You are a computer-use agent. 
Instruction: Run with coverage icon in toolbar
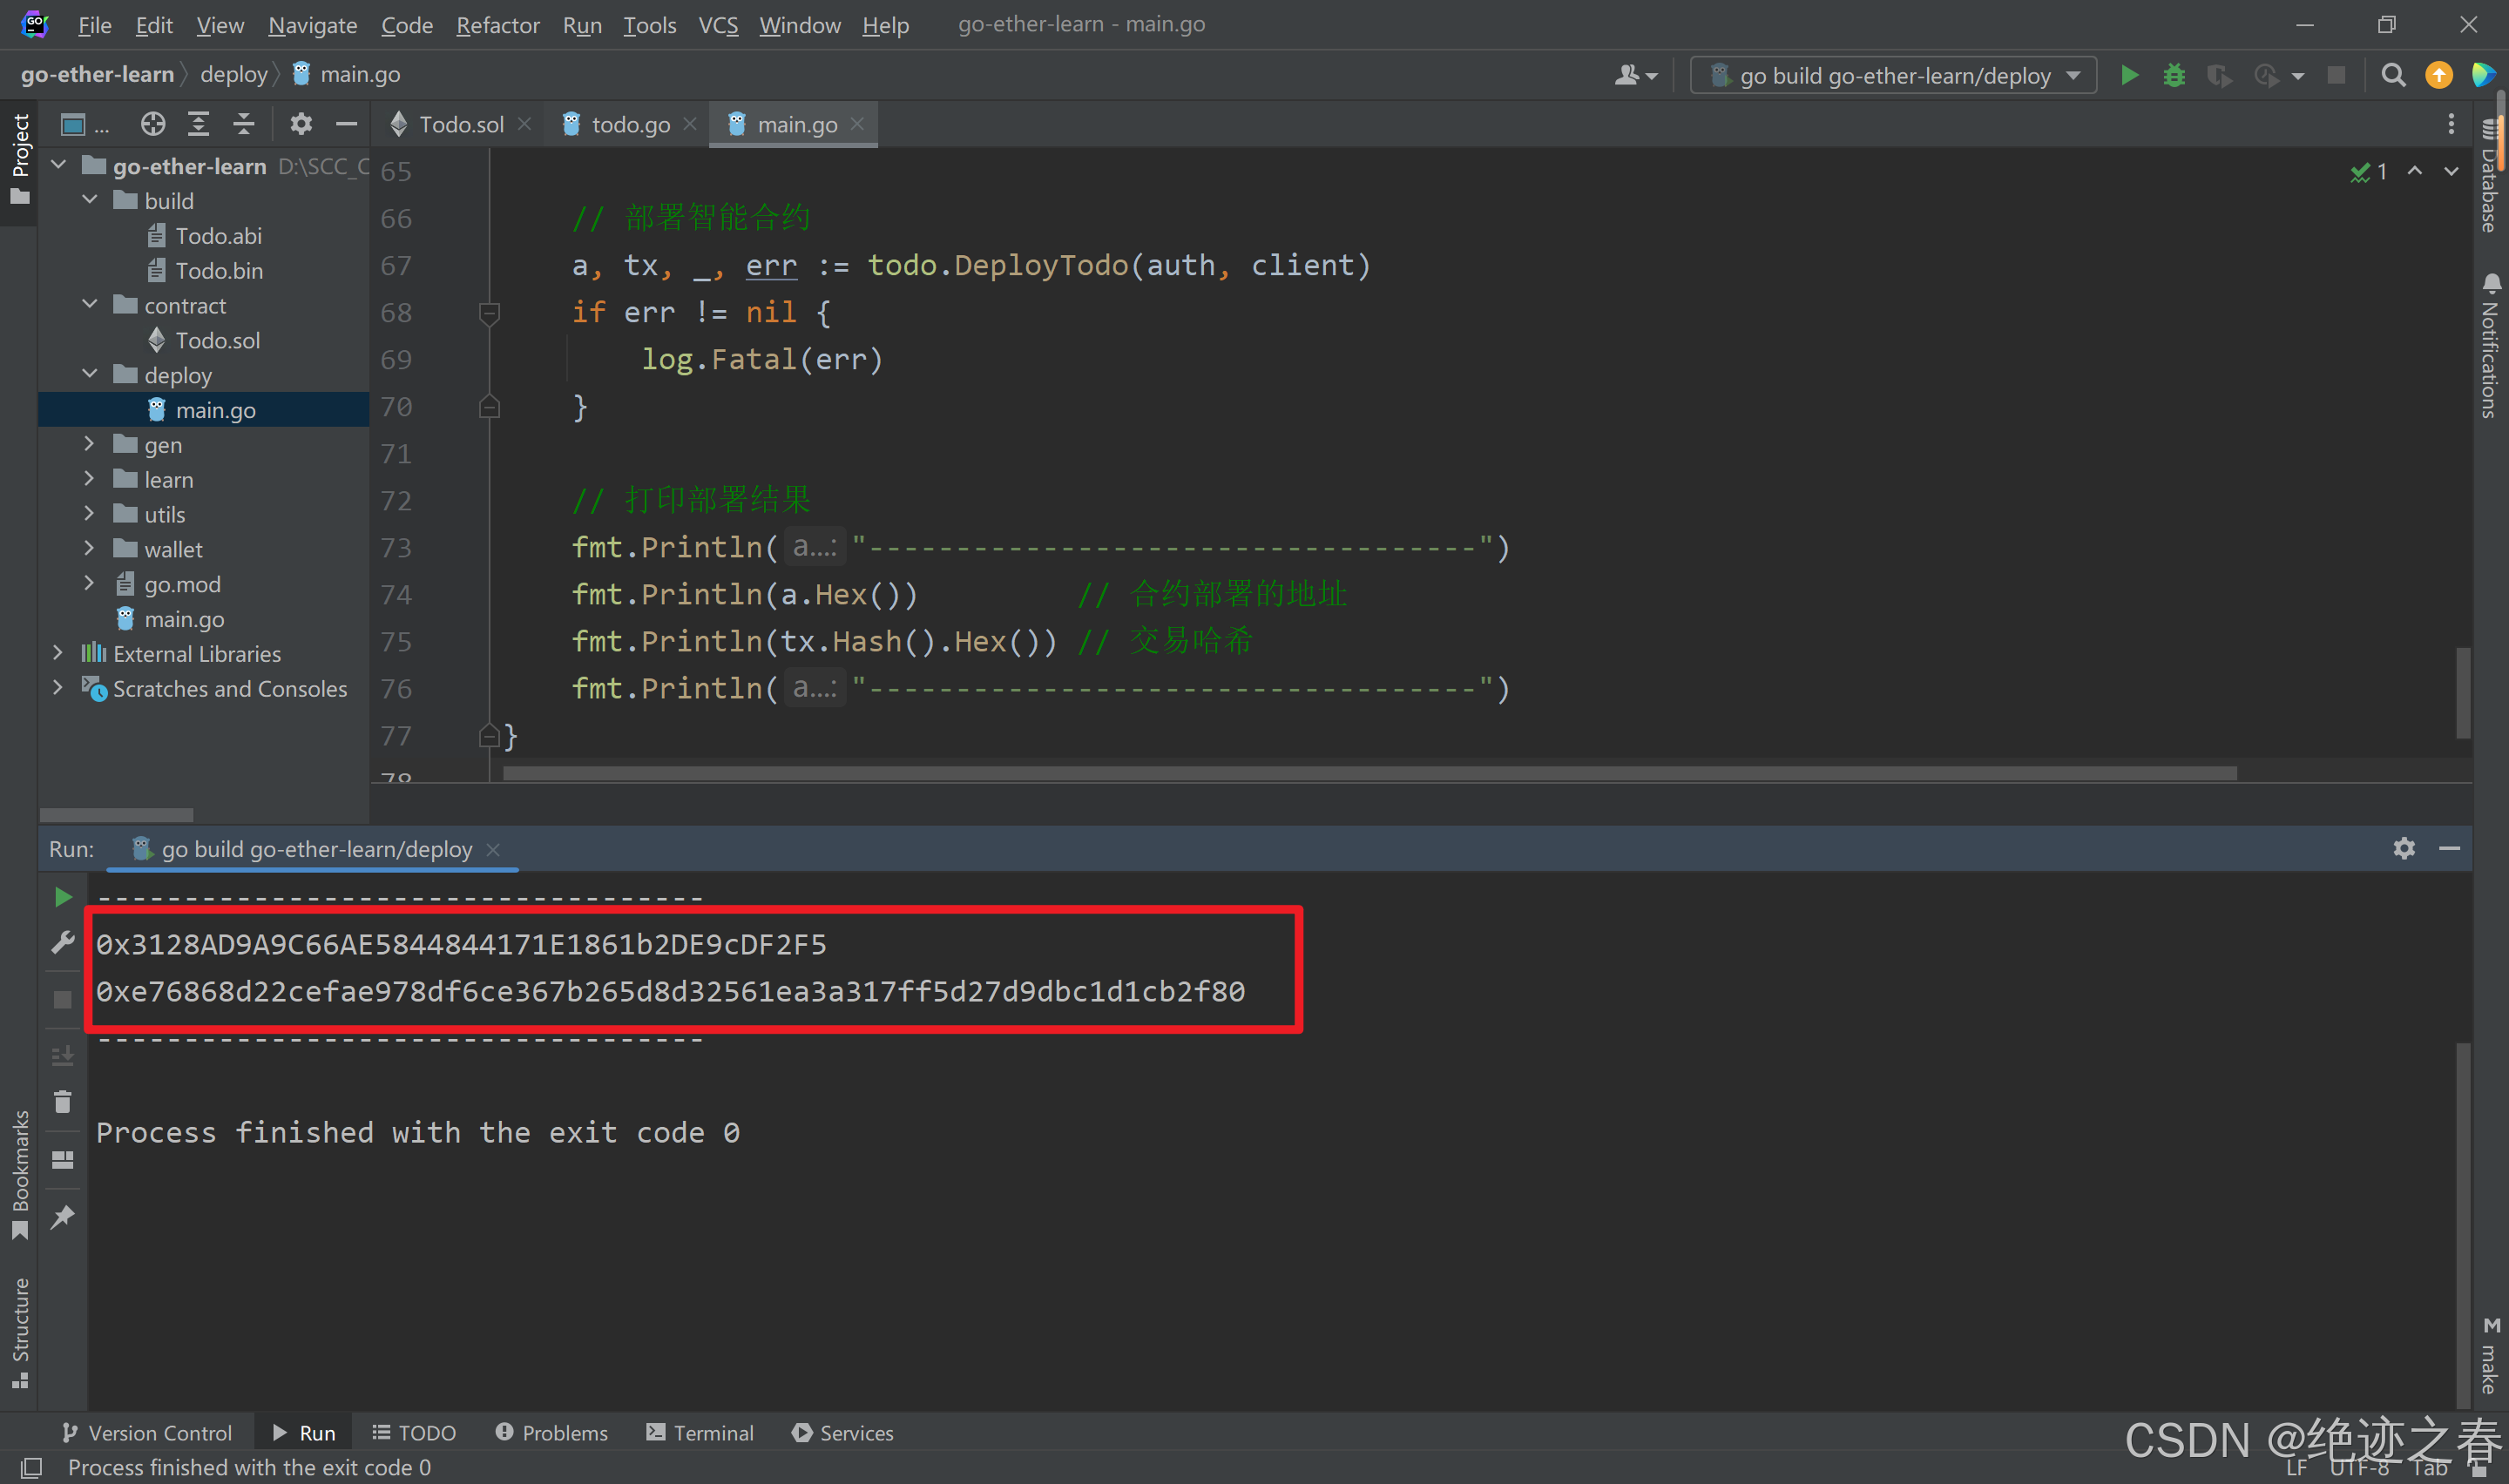(2219, 75)
